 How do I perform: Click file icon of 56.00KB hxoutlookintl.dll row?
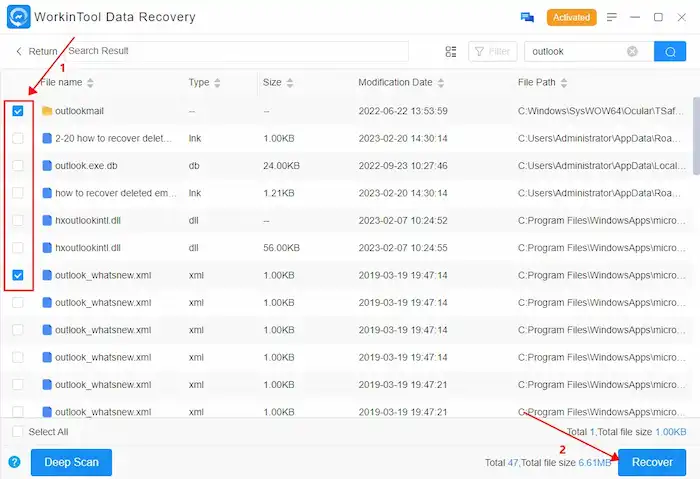coord(47,248)
